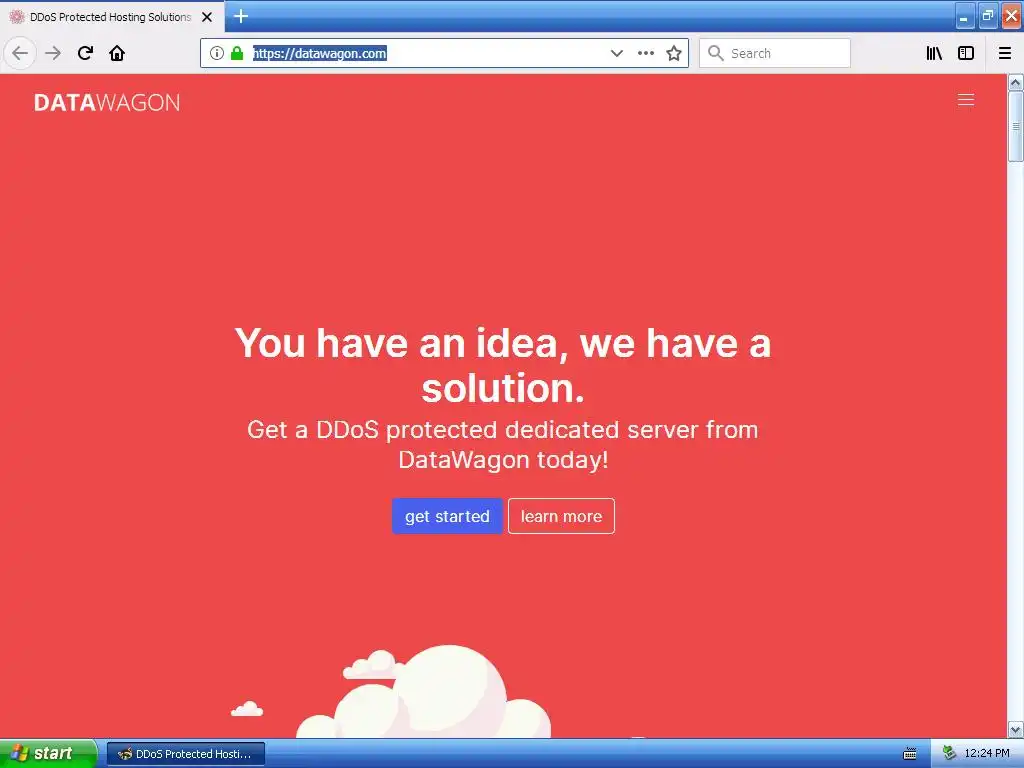Click the magnifier icon in search box

point(716,53)
